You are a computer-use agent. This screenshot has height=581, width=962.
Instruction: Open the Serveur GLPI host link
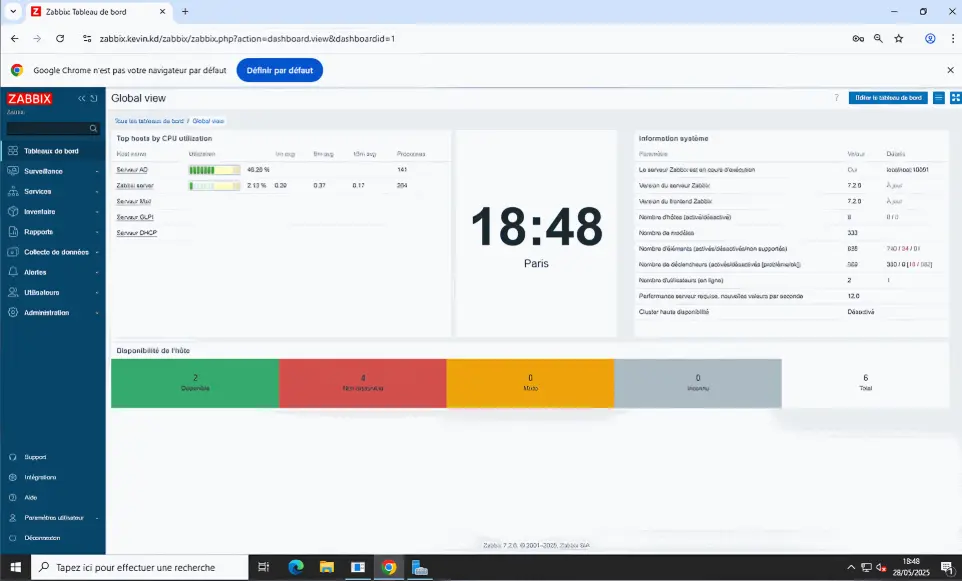click(x=135, y=217)
